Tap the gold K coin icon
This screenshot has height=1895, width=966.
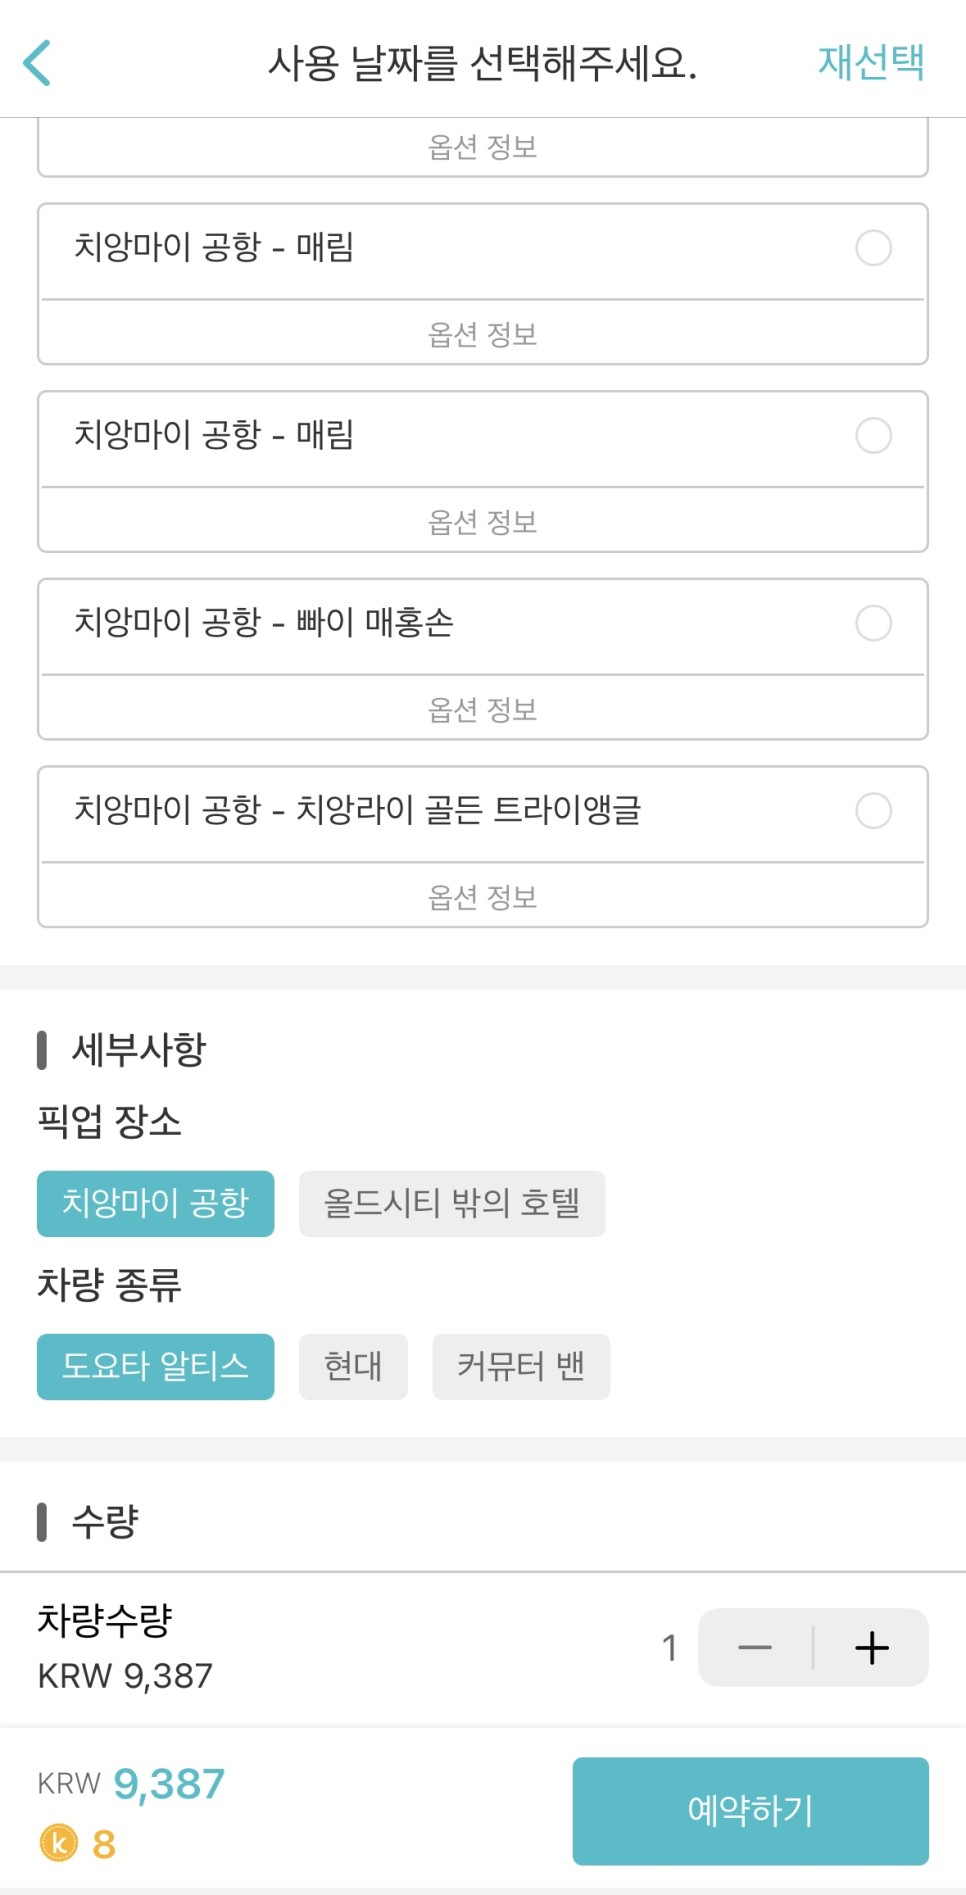point(58,1843)
